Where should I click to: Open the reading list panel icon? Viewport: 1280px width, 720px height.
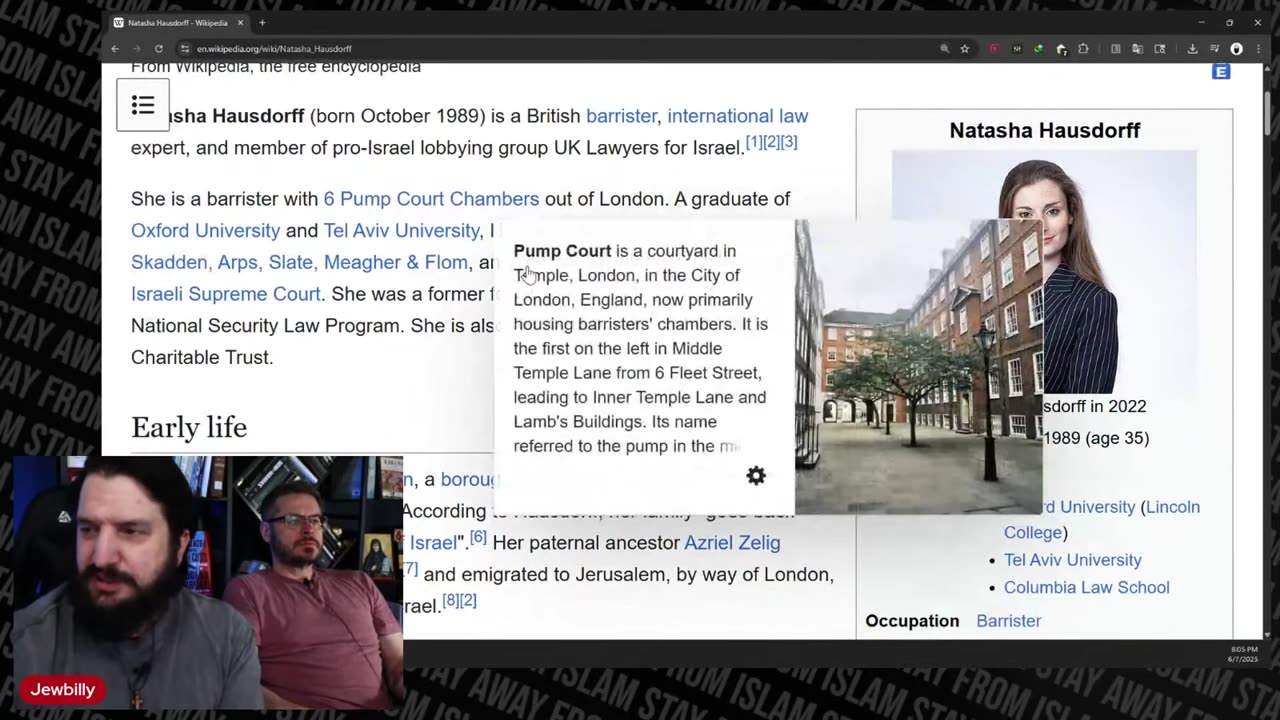(x=1115, y=48)
